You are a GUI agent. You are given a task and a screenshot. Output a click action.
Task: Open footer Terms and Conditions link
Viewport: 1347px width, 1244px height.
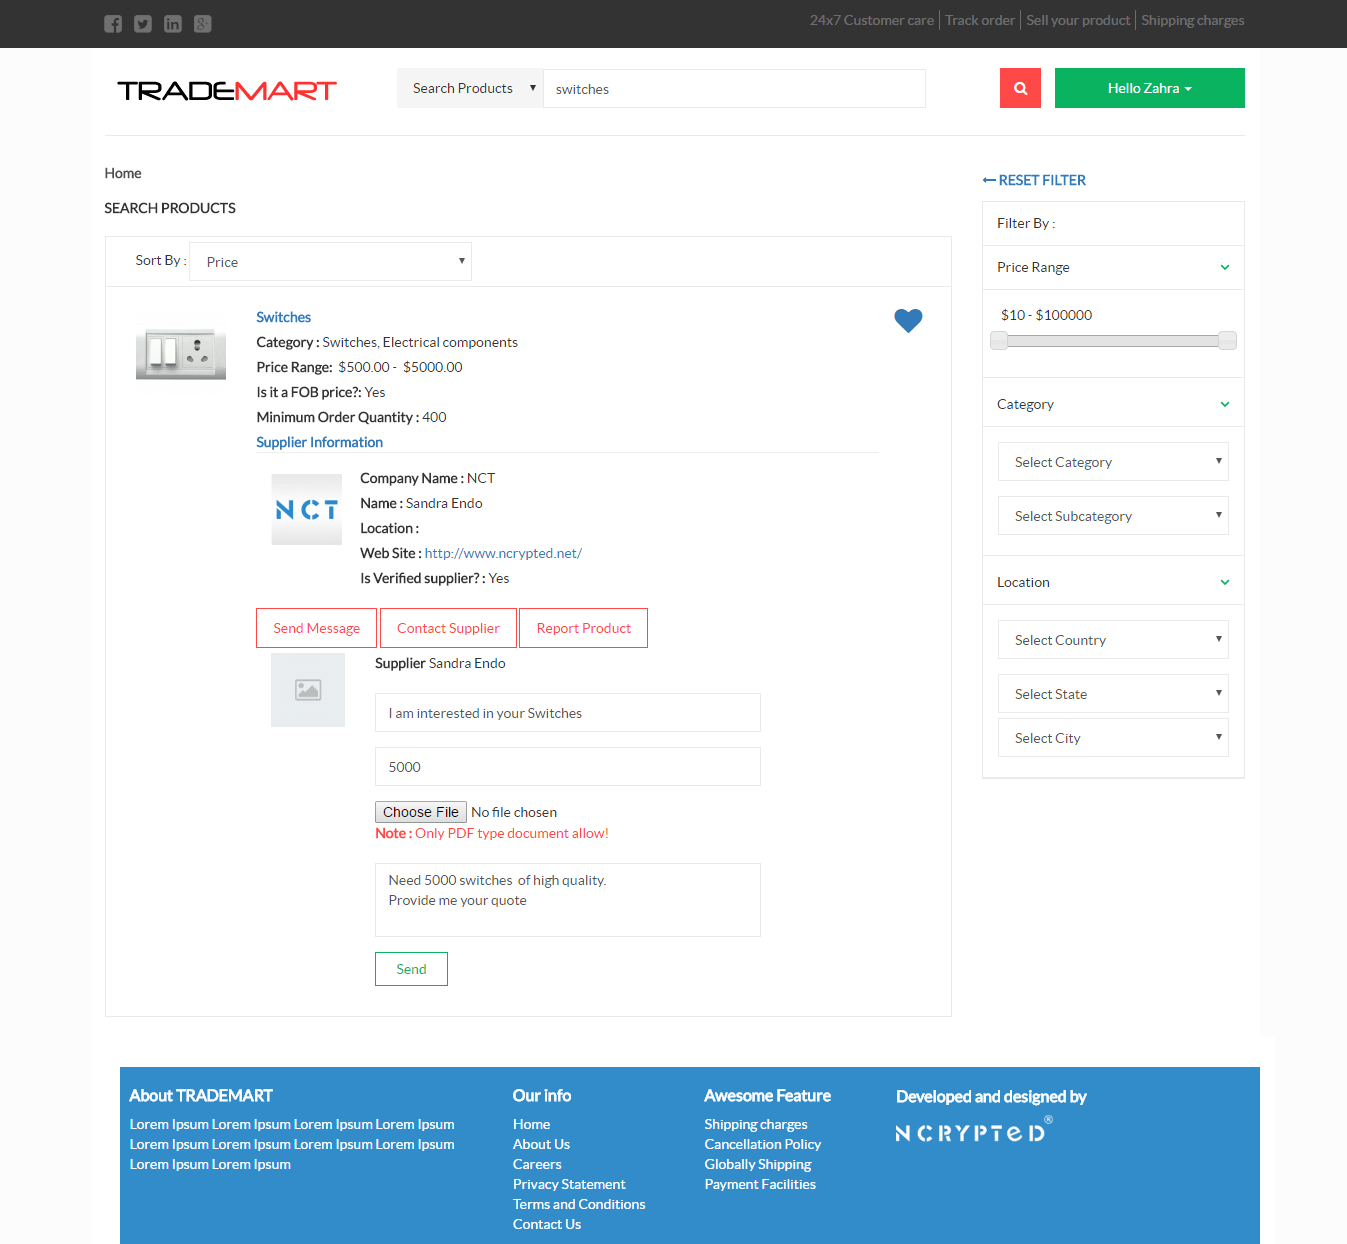tap(579, 1204)
